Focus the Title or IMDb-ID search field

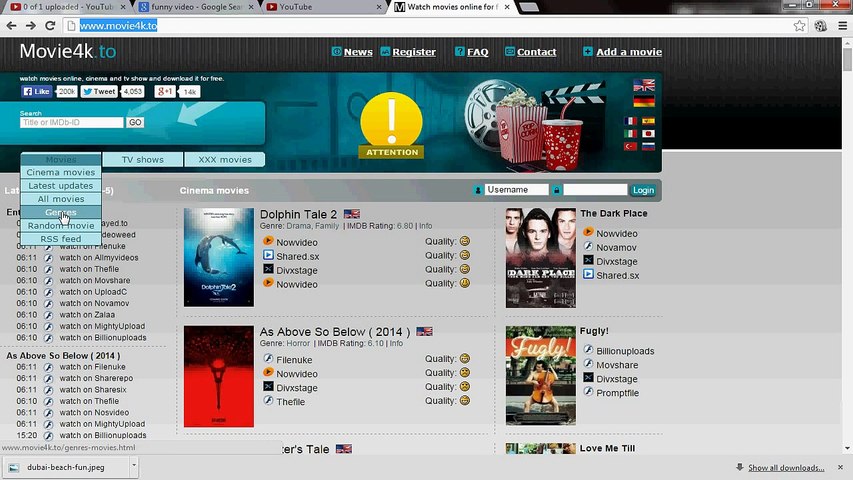72,122
